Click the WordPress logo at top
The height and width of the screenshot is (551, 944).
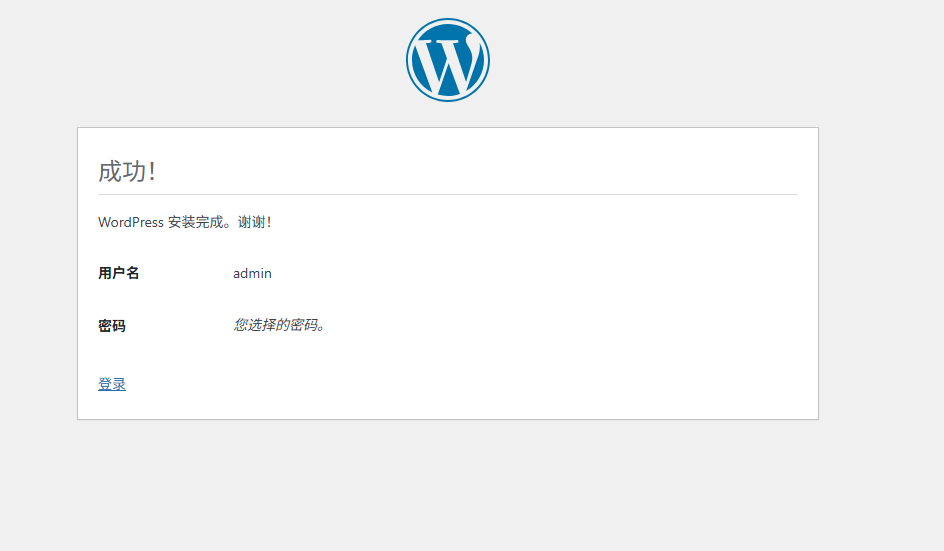coord(447,60)
